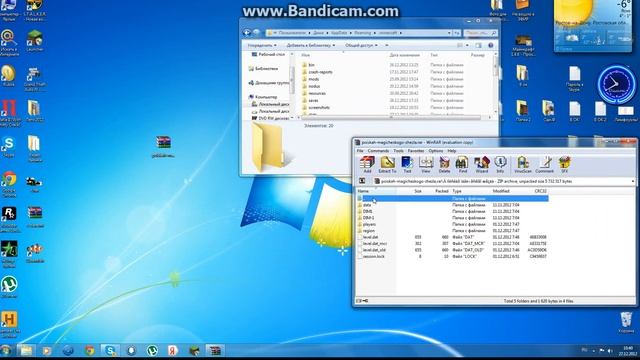Click the Windows Start orb
Image resolution: width=640 pixels, height=360 pixels.
pos(6,350)
